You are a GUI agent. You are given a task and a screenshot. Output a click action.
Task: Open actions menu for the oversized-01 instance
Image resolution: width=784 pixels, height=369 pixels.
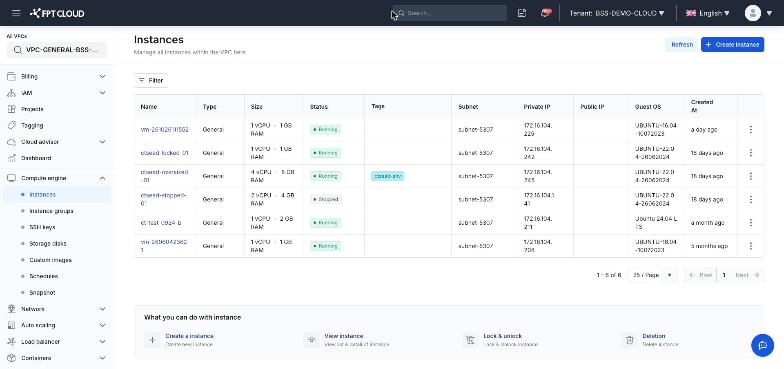point(750,176)
